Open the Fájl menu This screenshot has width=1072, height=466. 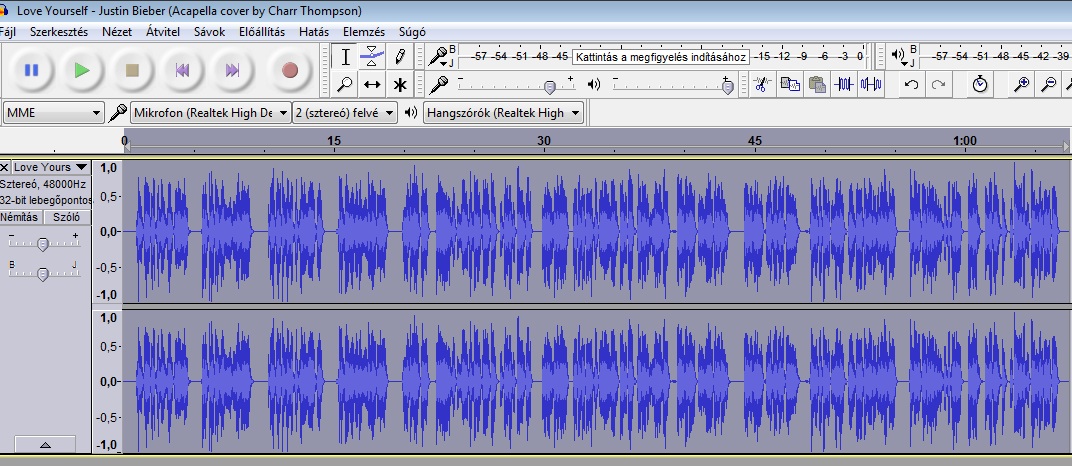[x=8, y=31]
